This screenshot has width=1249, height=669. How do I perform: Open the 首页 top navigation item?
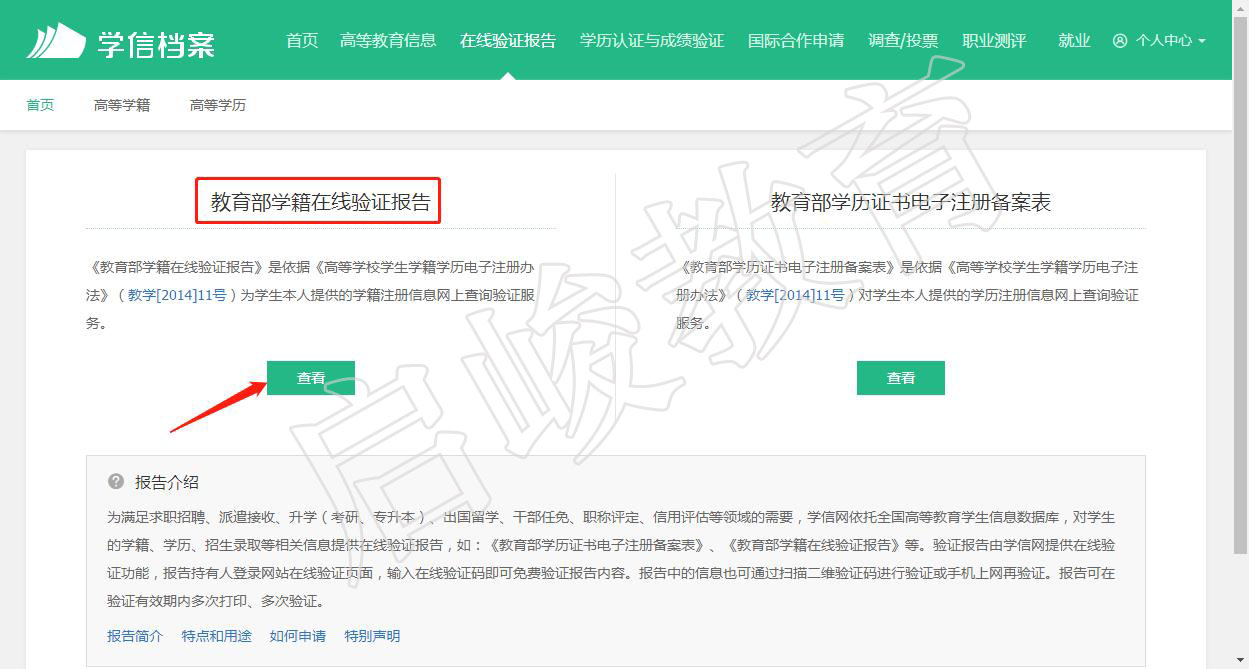pyautogui.click(x=302, y=40)
